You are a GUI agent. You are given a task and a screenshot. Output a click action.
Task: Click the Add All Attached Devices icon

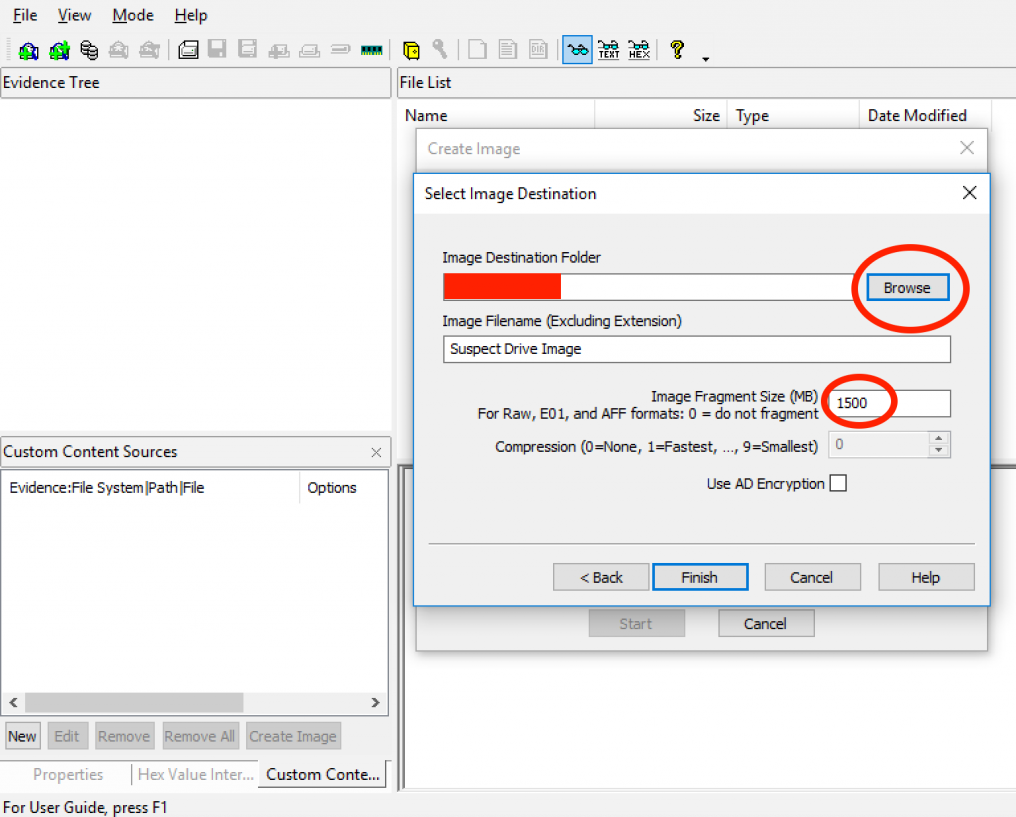(x=59, y=50)
